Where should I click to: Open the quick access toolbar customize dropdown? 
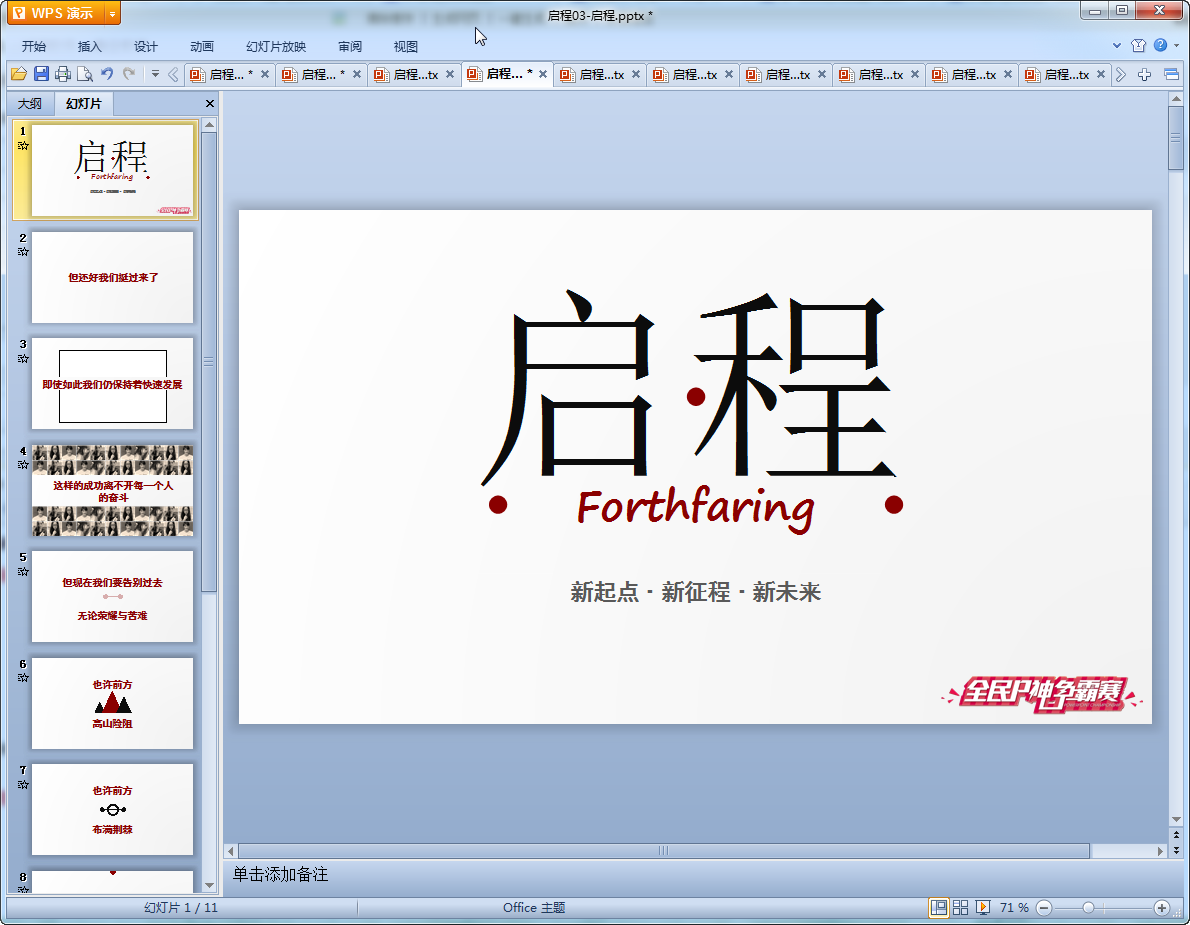[155, 74]
